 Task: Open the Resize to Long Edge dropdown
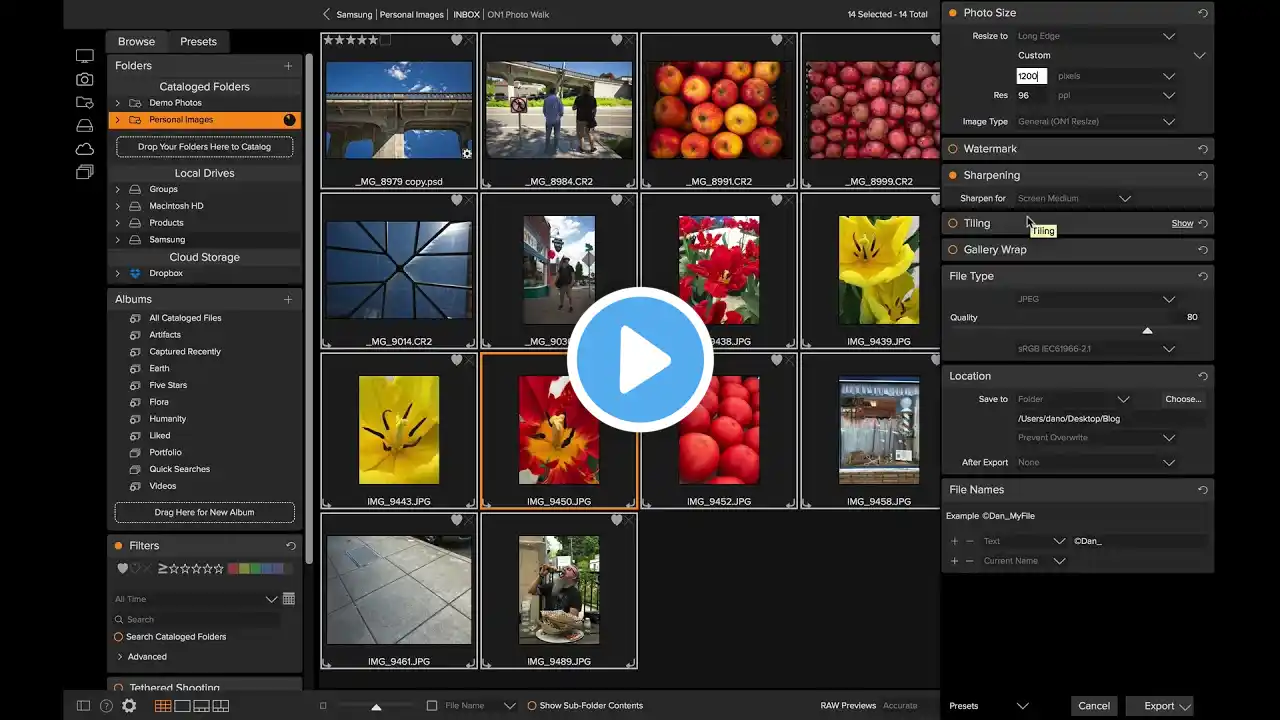pyautogui.click(x=1096, y=36)
